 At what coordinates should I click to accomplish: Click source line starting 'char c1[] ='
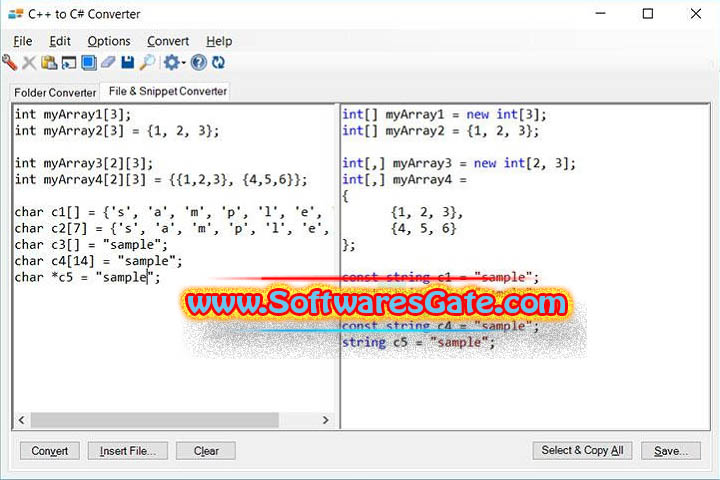click(172, 212)
